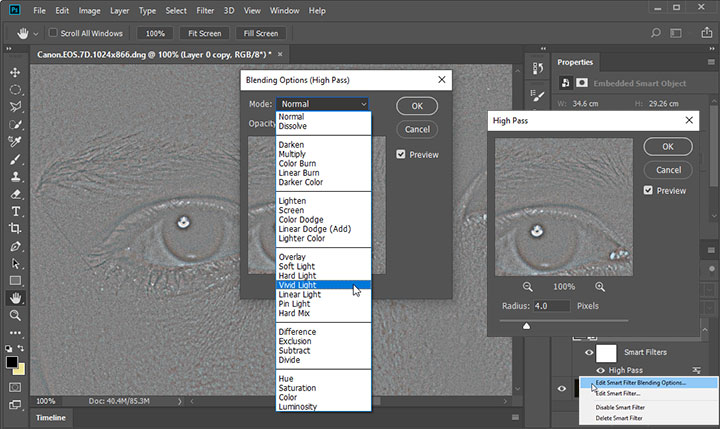Choose the Horizontal Type tool
This screenshot has height=429, width=720.
[16, 211]
